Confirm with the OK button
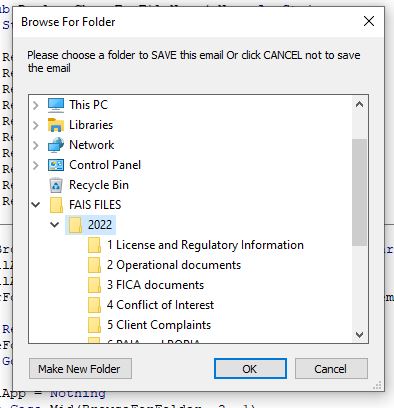This screenshot has height=408, width=394. [250, 369]
